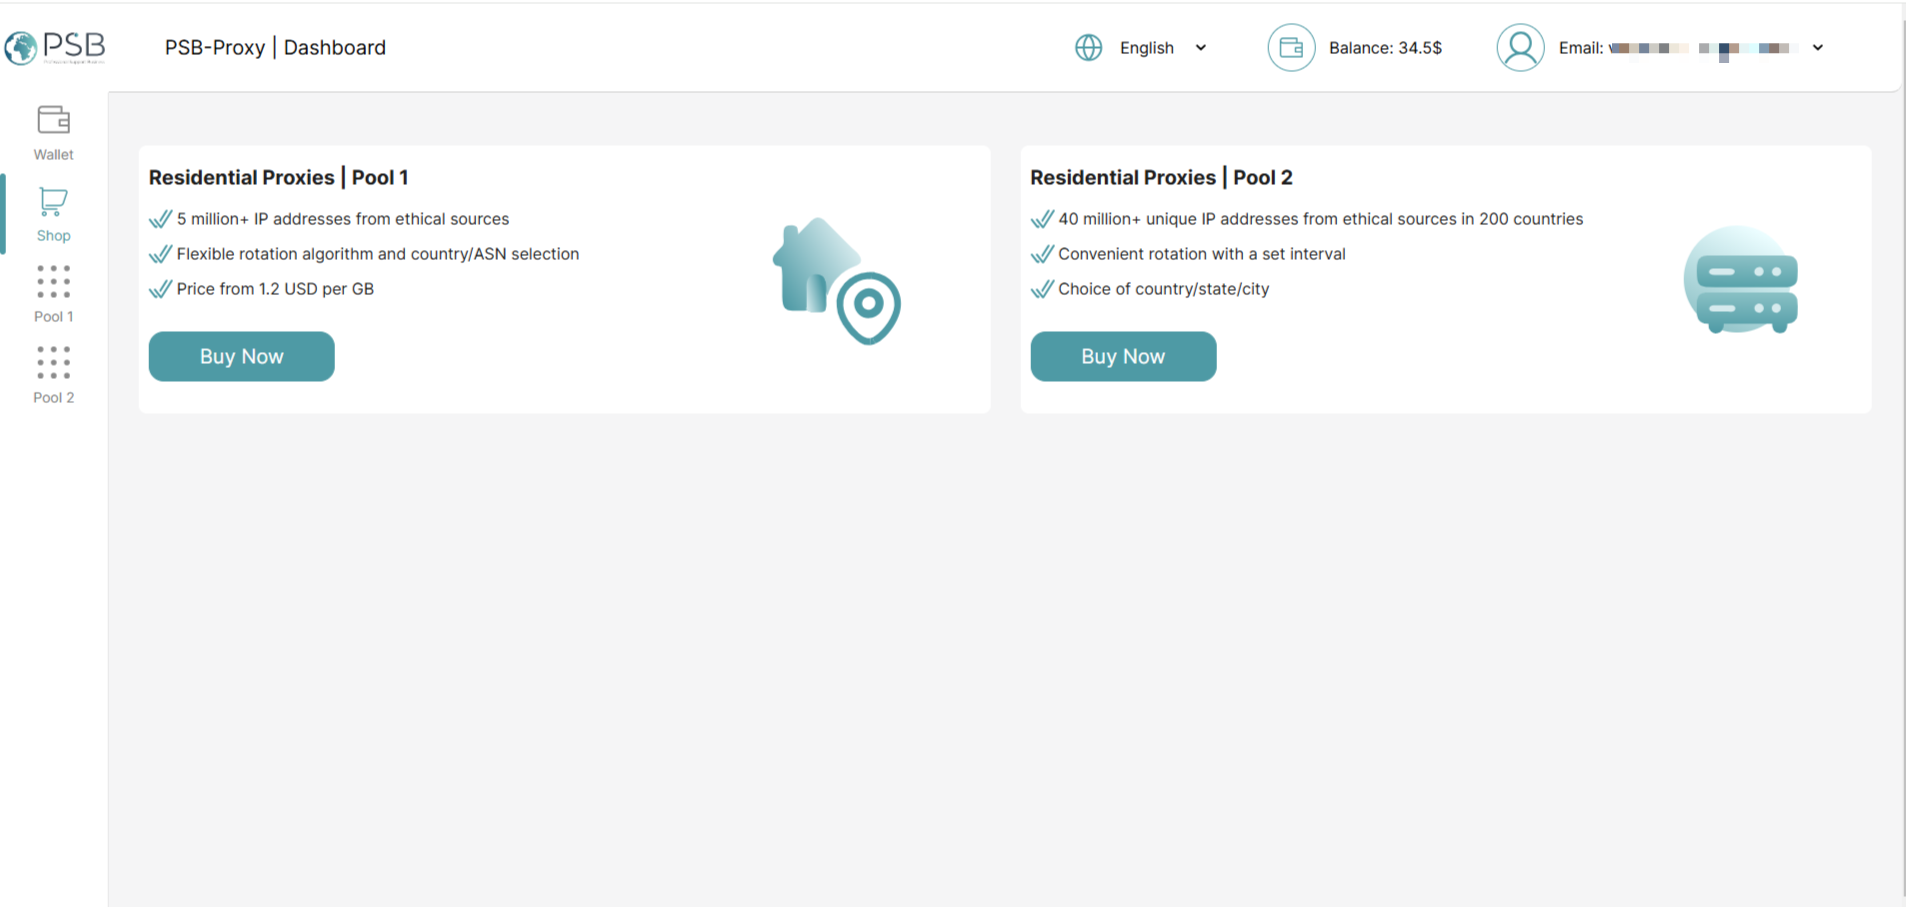Click the user profile avatar icon
Viewport: 1906px width, 907px height.
pyautogui.click(x=1520, y=47)
